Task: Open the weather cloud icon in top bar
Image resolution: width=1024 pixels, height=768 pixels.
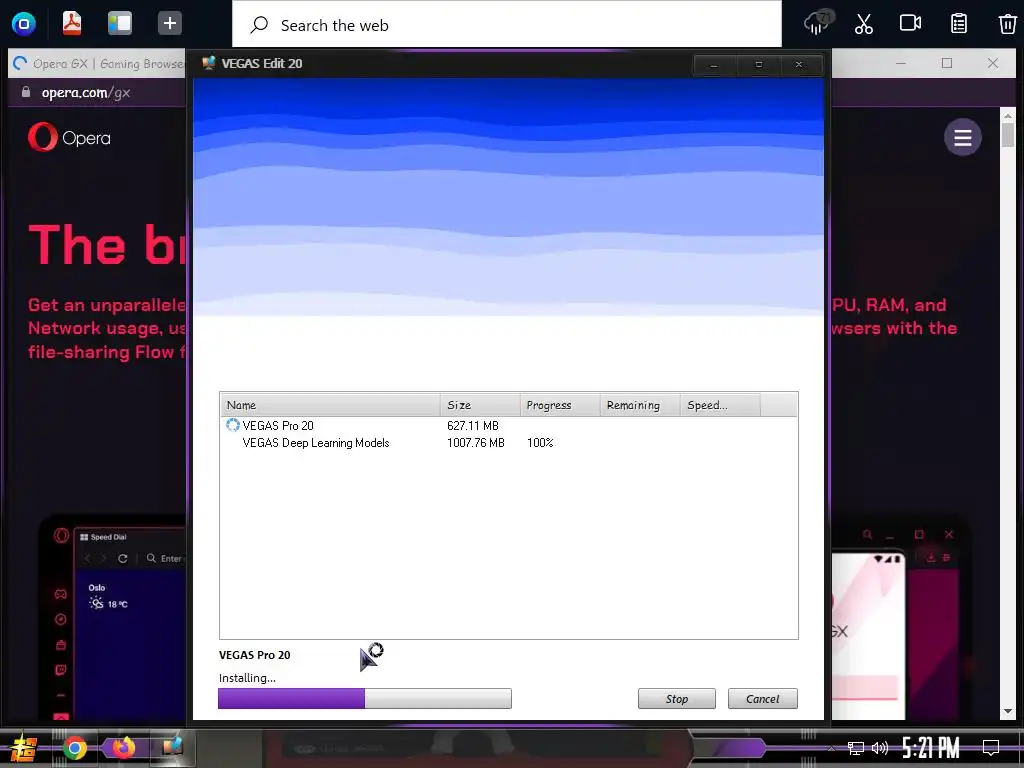Action: pos(818,24)
